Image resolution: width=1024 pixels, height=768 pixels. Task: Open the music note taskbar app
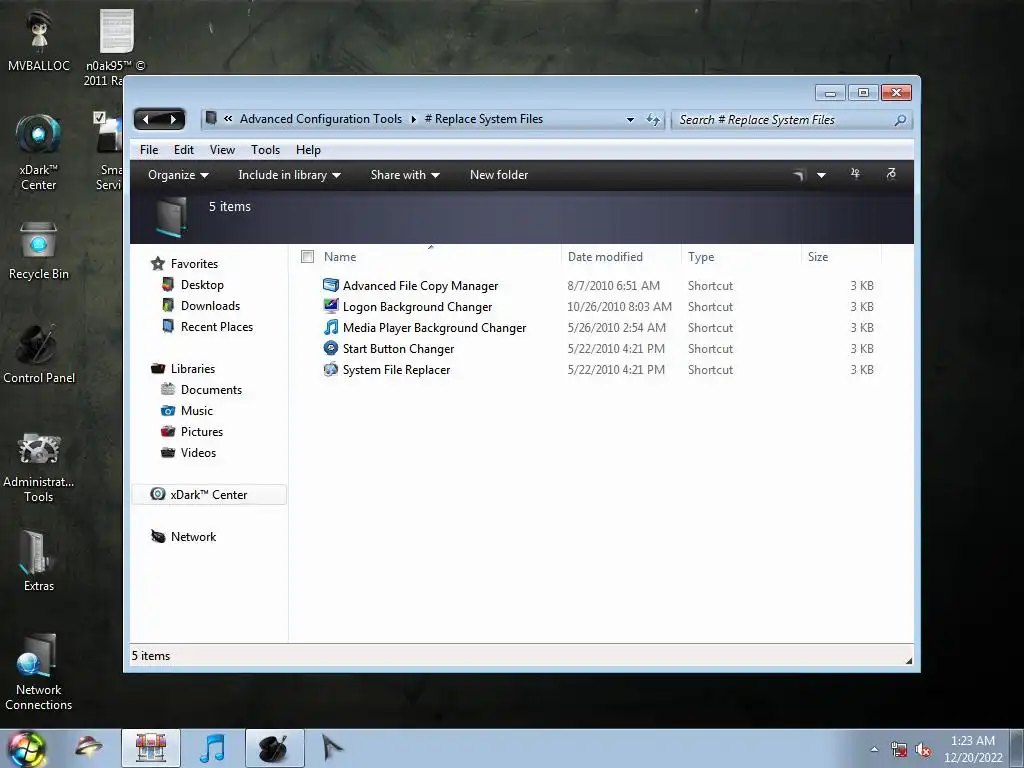(x=212, y=748)
